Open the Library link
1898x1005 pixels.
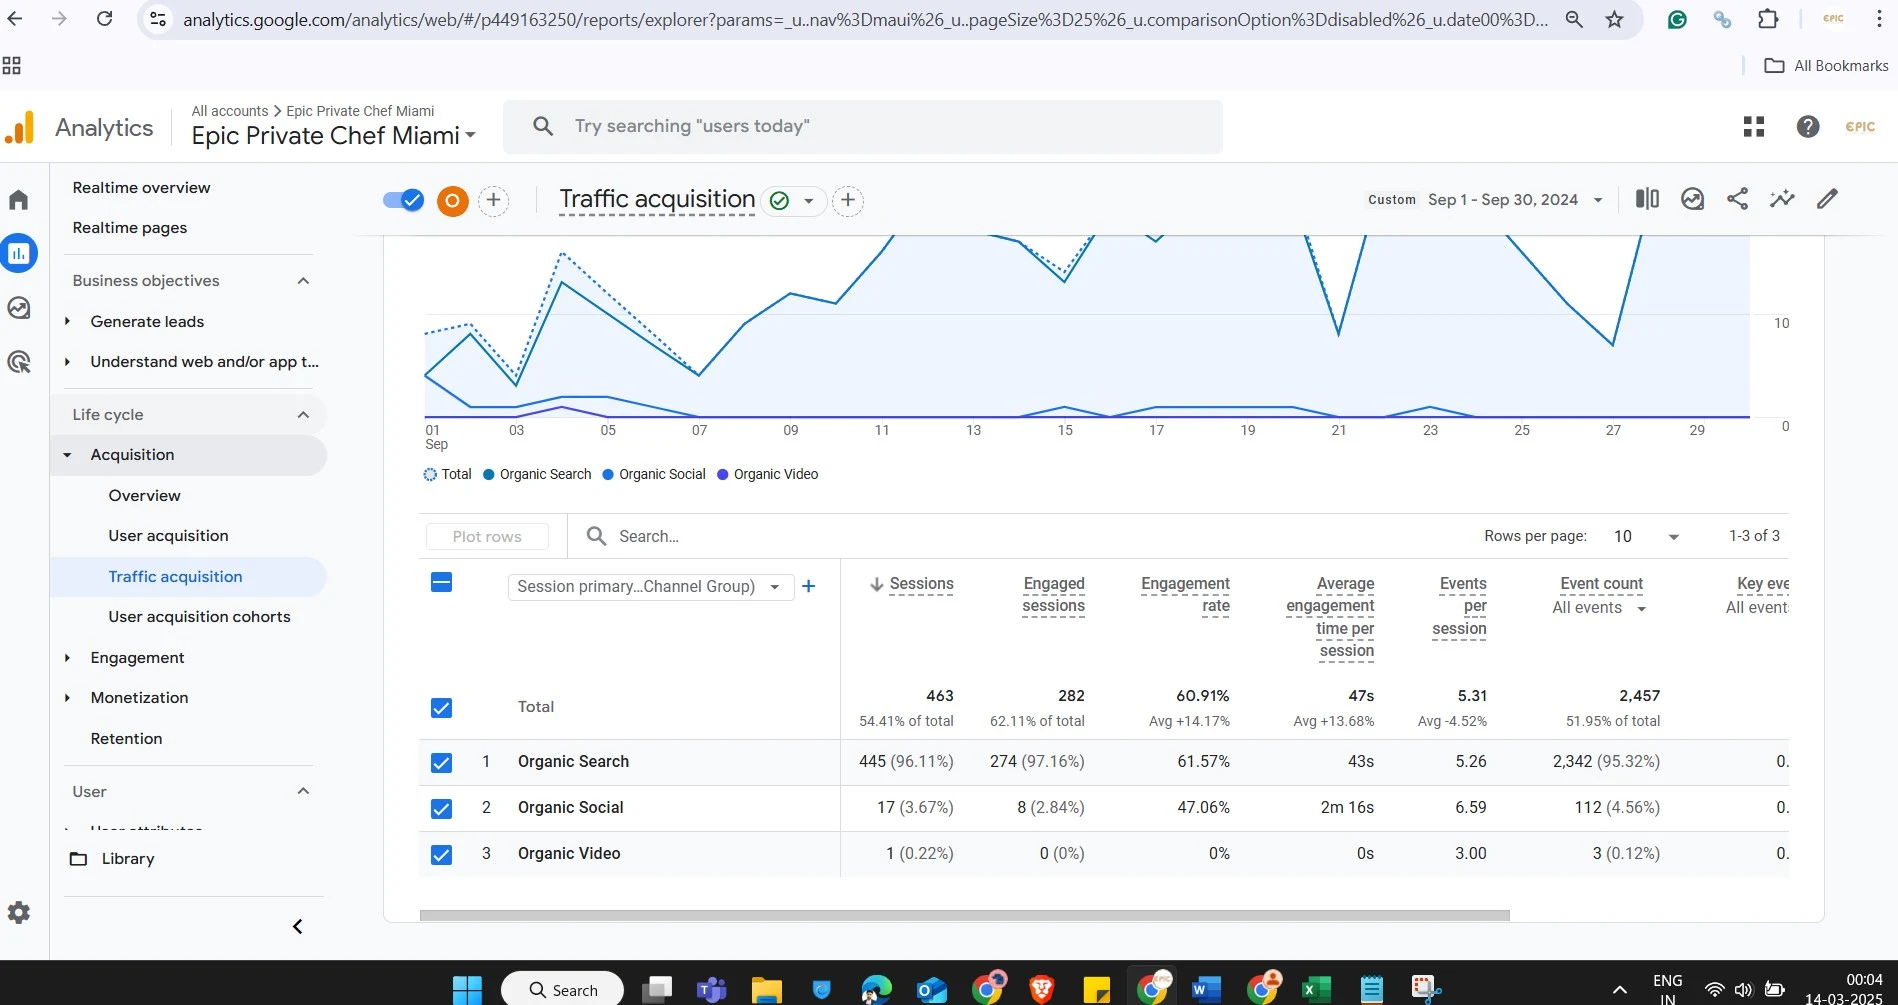[x=127, y=859]
